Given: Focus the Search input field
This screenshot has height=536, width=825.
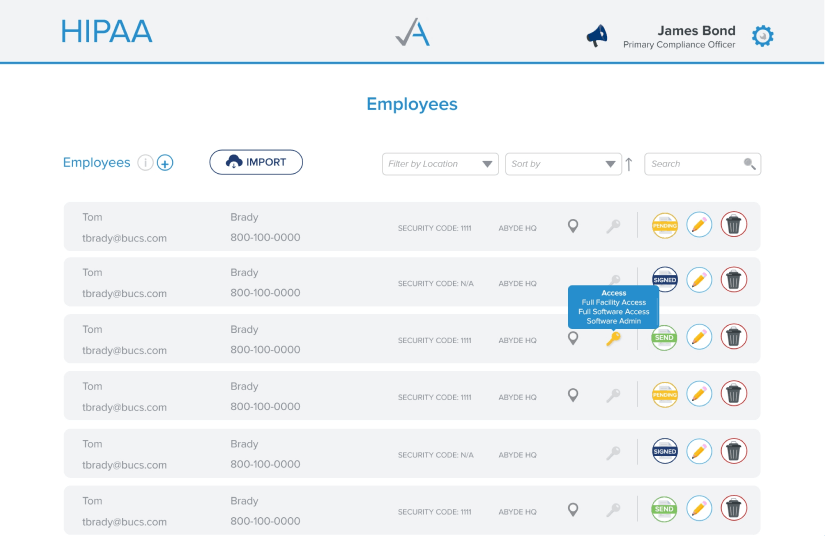Looking at the screenshot, I should (702, 164).
